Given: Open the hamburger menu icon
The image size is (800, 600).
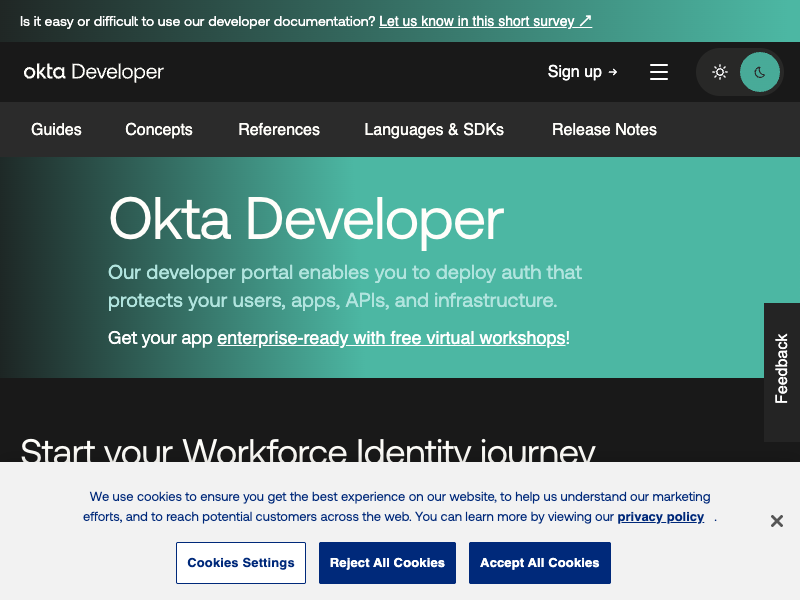Looking at the screenshot, I should (x=659, y=72).
